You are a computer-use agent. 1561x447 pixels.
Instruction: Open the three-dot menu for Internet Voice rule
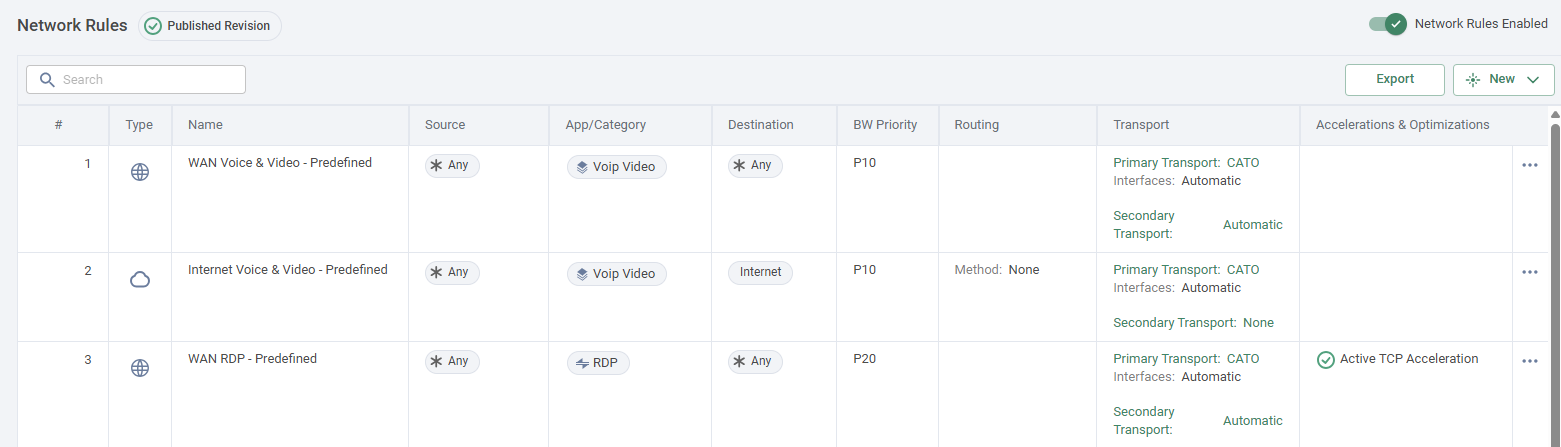1529,272
